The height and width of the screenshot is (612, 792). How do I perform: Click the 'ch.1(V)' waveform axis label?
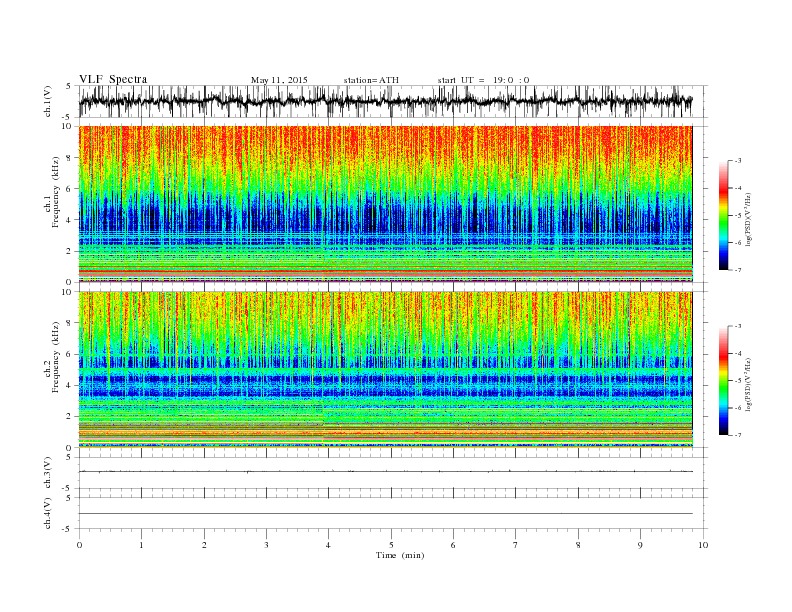[x=48, y=102]
